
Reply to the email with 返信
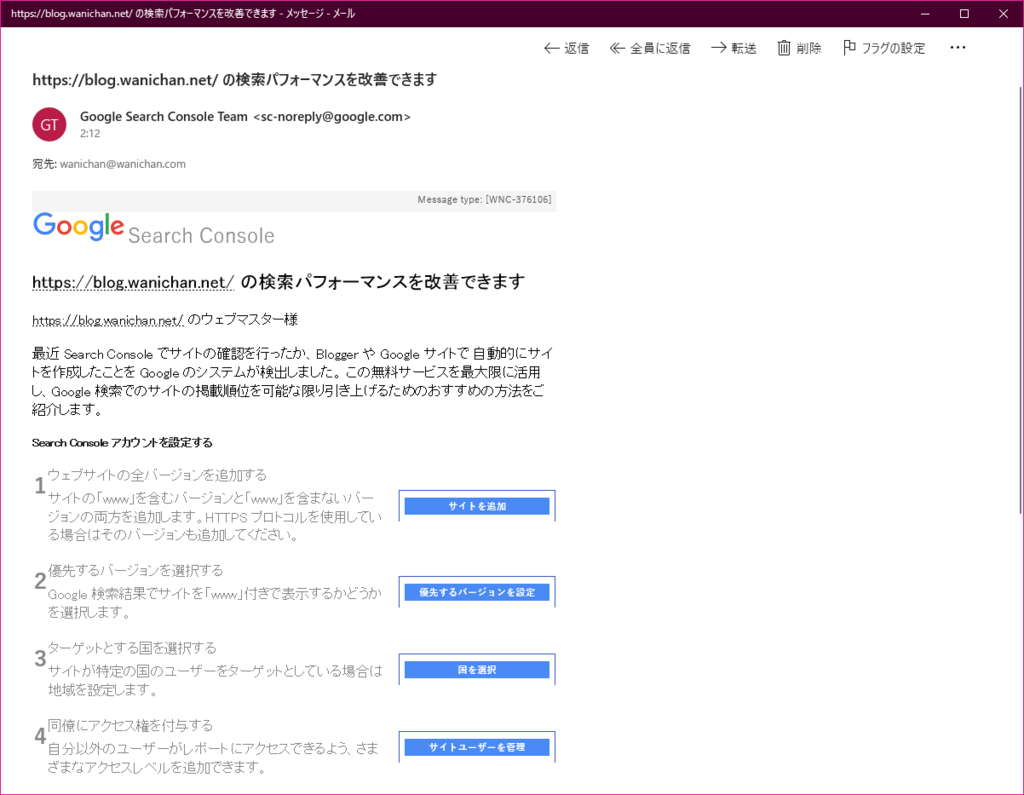click(x=566, y=48)
